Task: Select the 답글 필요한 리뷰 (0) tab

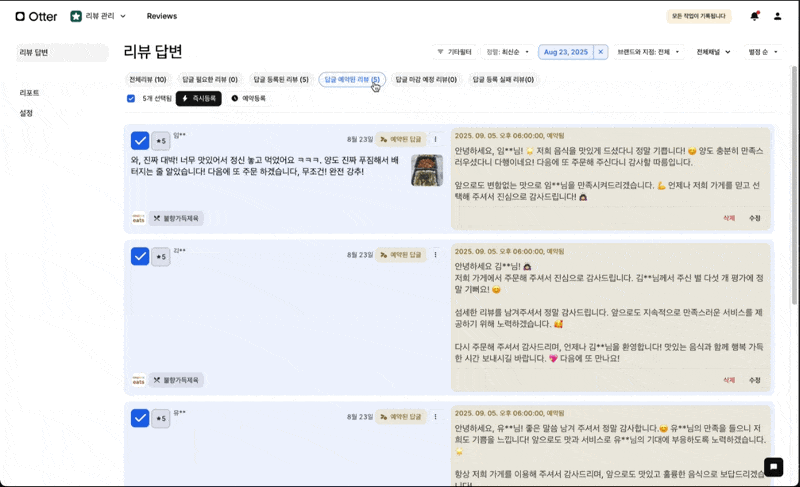Action: click(210, 80)
